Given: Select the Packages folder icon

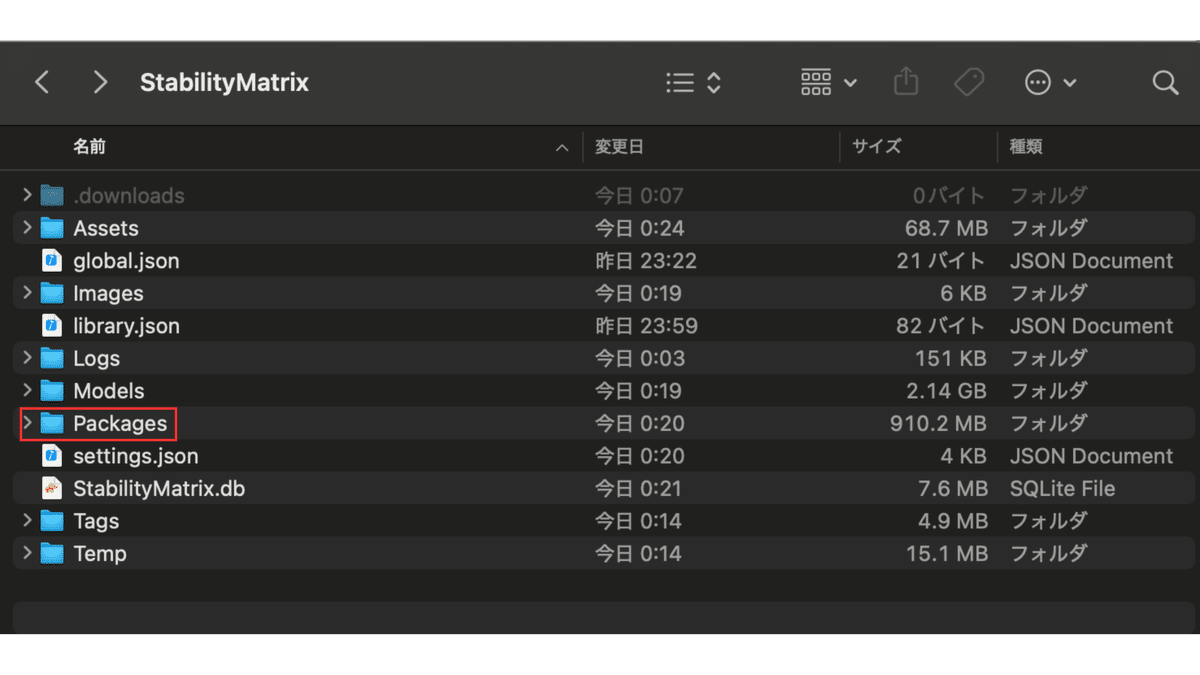Looking at the screenshot, I should (52, 423).
